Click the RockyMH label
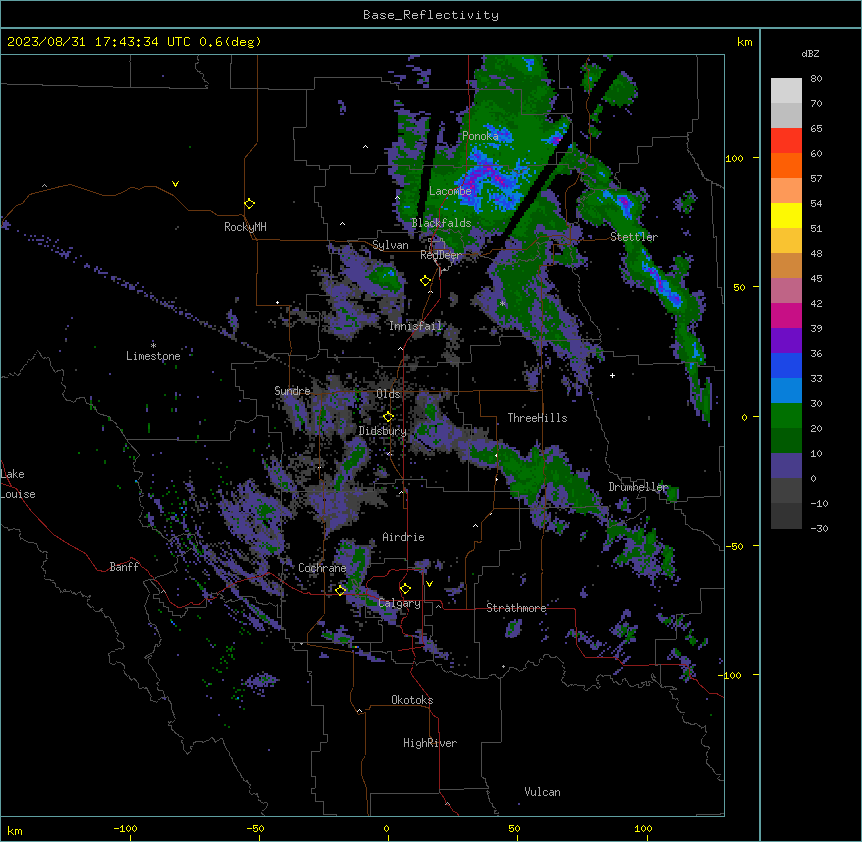The width and height of the screenshot is (862, 842). pyautogui.click(x=245, y=227)
